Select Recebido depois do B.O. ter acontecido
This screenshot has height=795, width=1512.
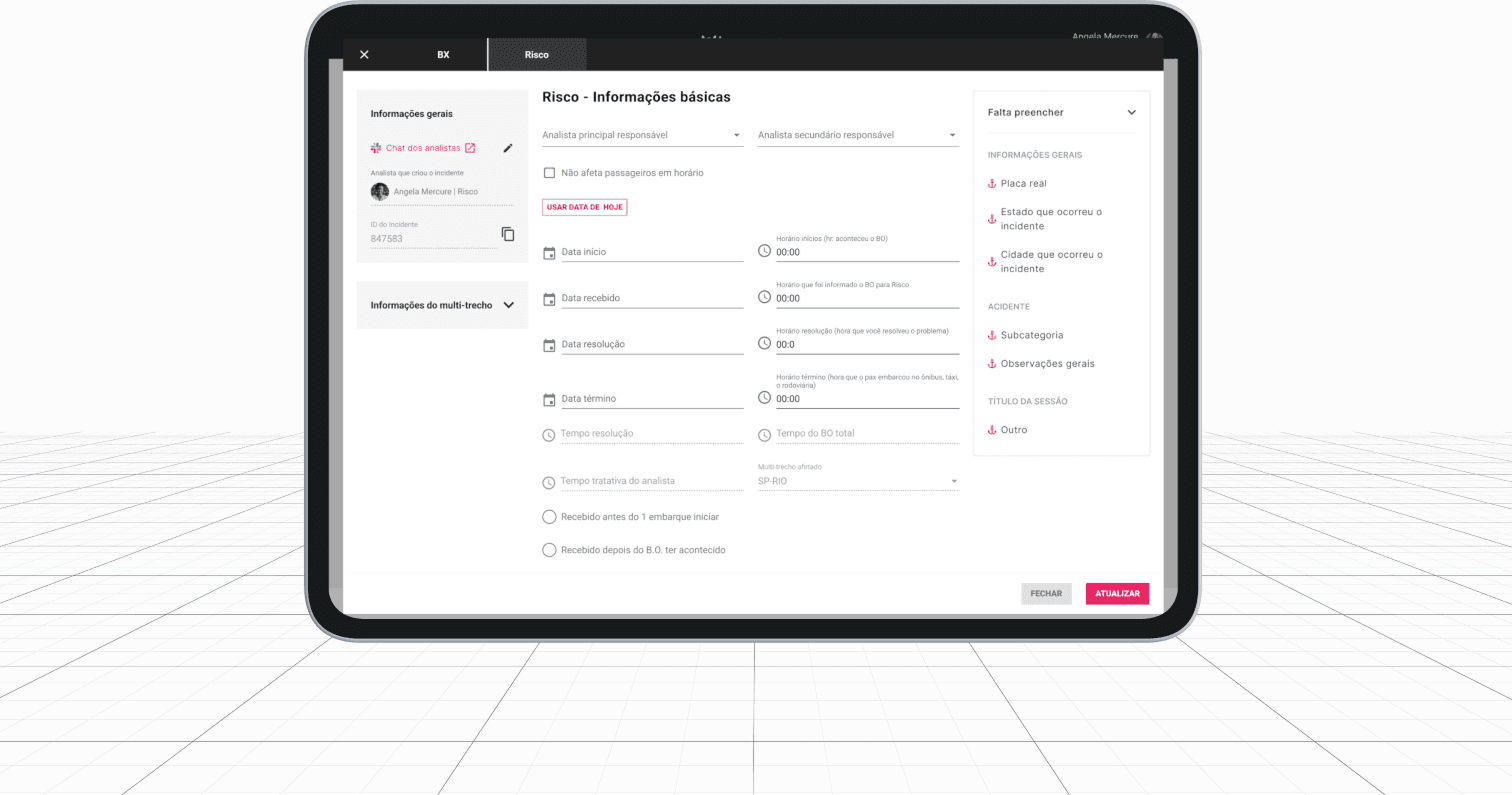[549, 550]
